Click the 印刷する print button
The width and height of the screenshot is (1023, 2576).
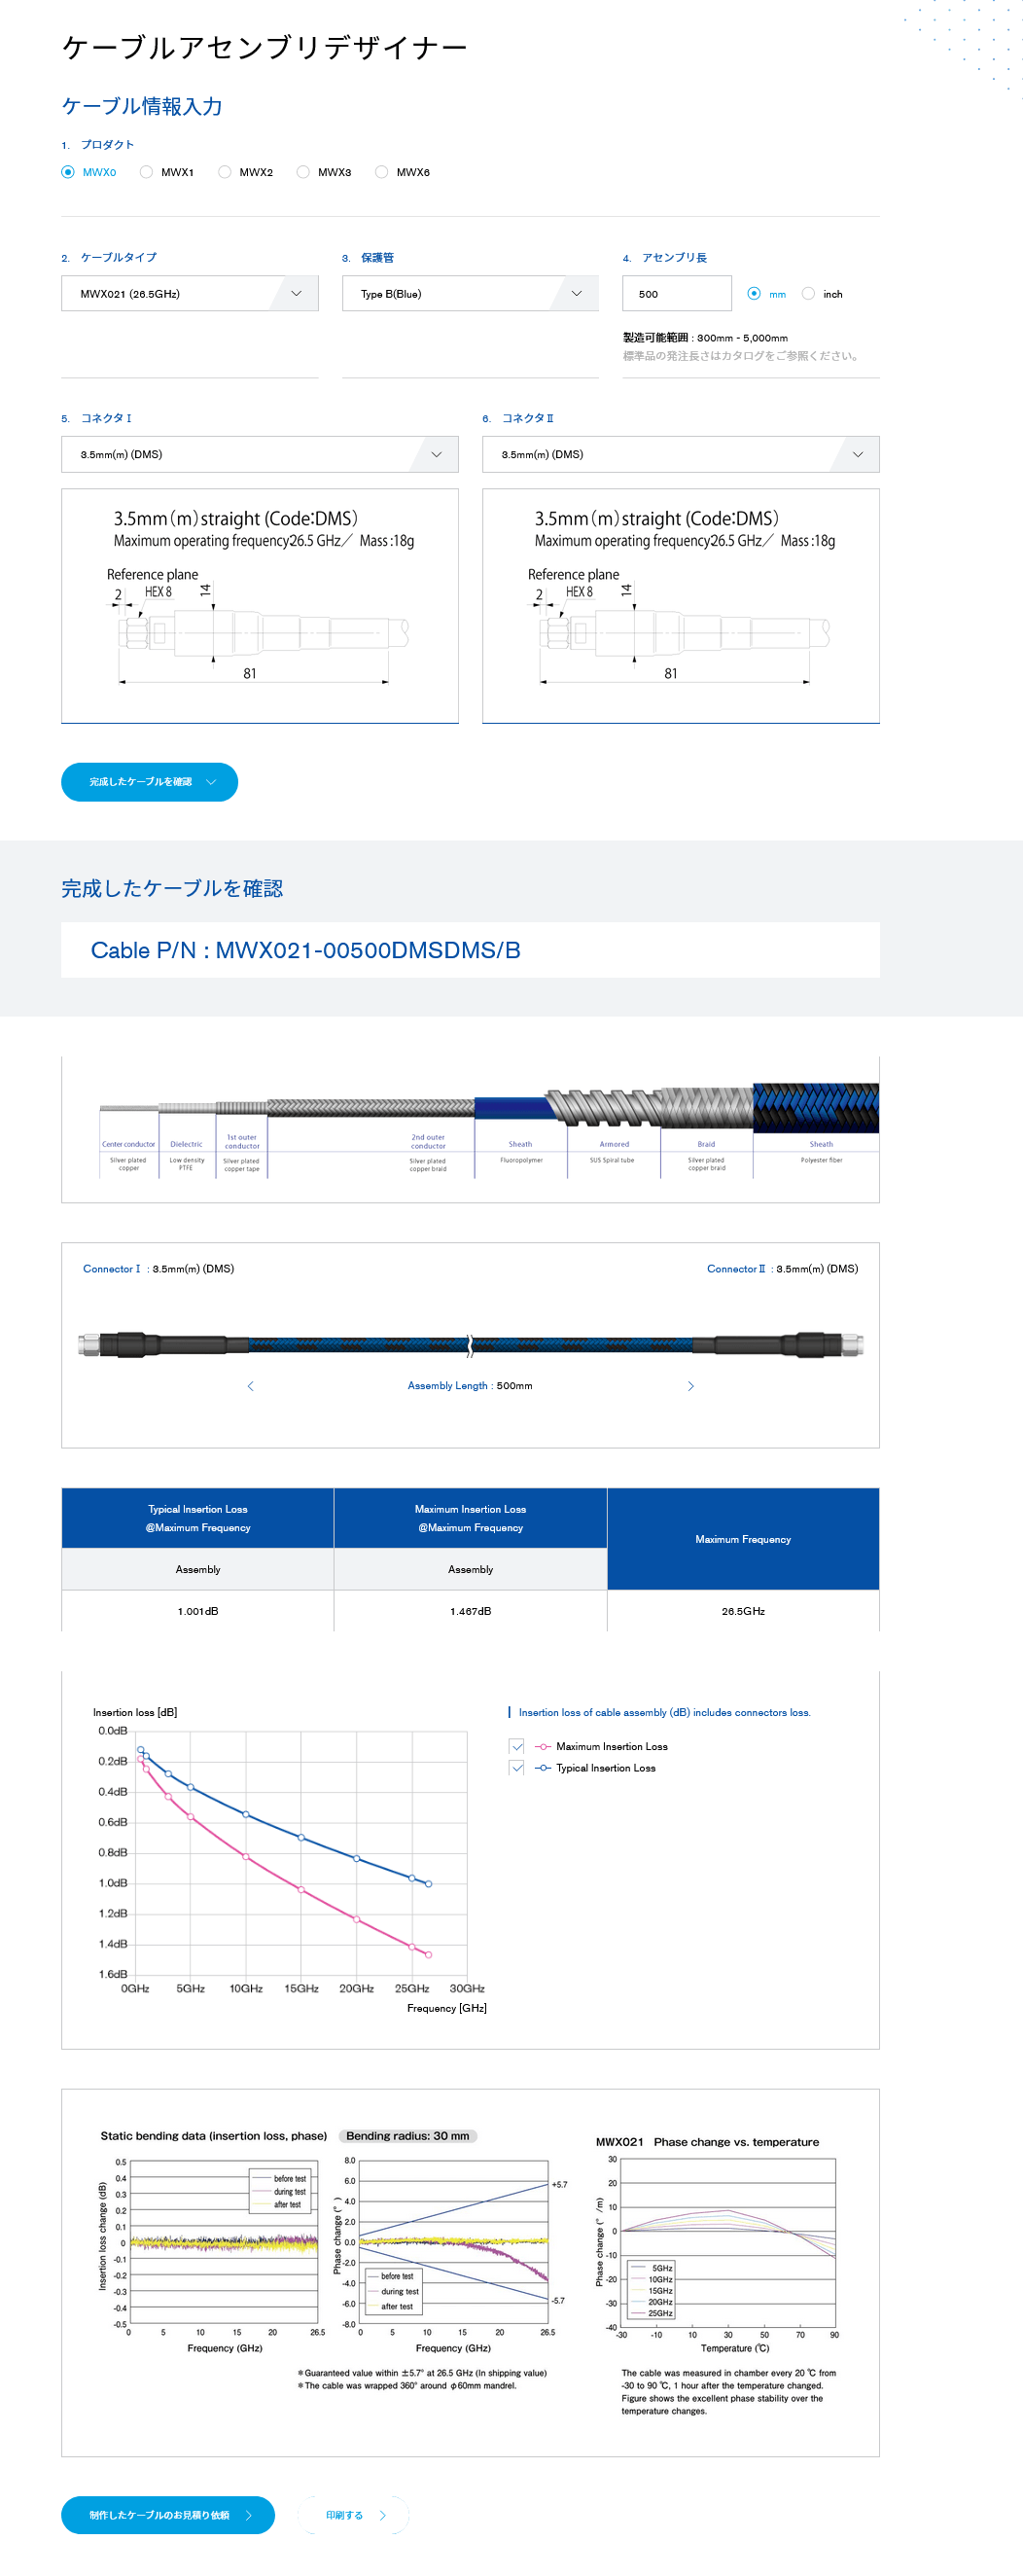tap(354, 2514)
